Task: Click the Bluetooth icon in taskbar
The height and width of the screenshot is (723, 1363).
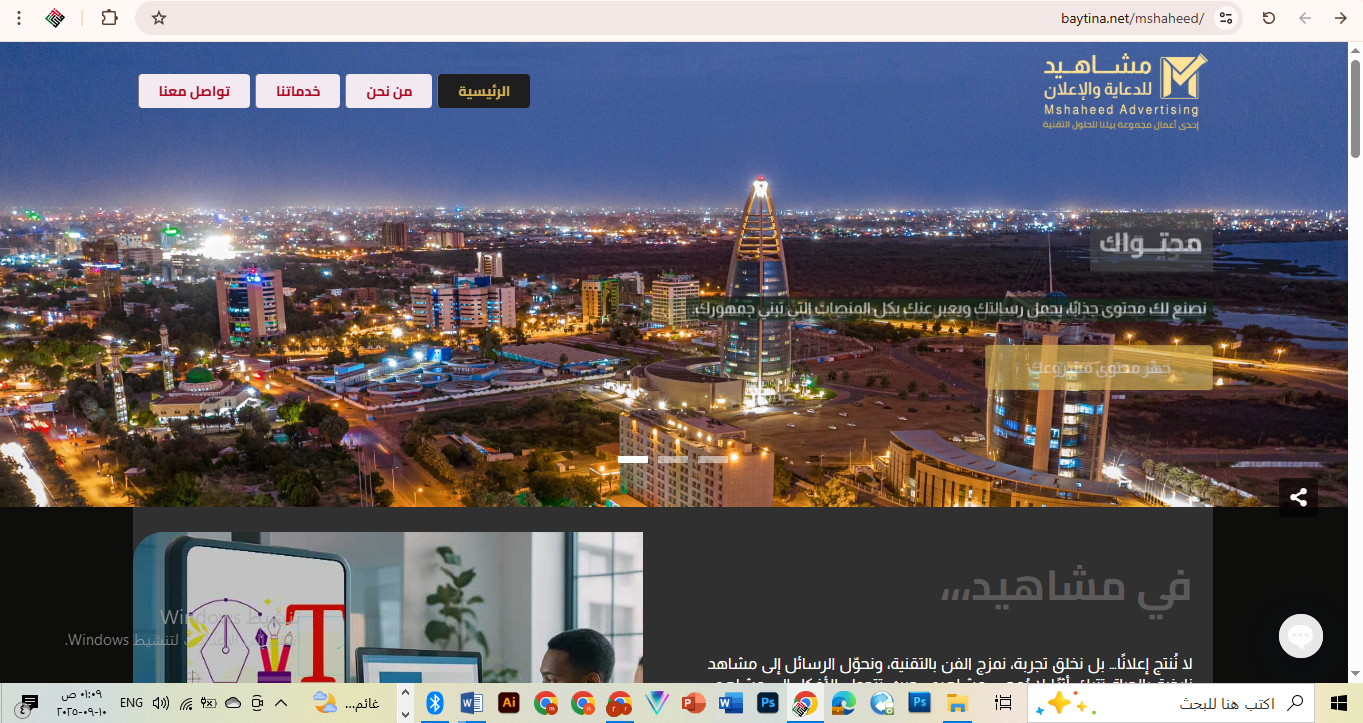Action: [435, 703]
